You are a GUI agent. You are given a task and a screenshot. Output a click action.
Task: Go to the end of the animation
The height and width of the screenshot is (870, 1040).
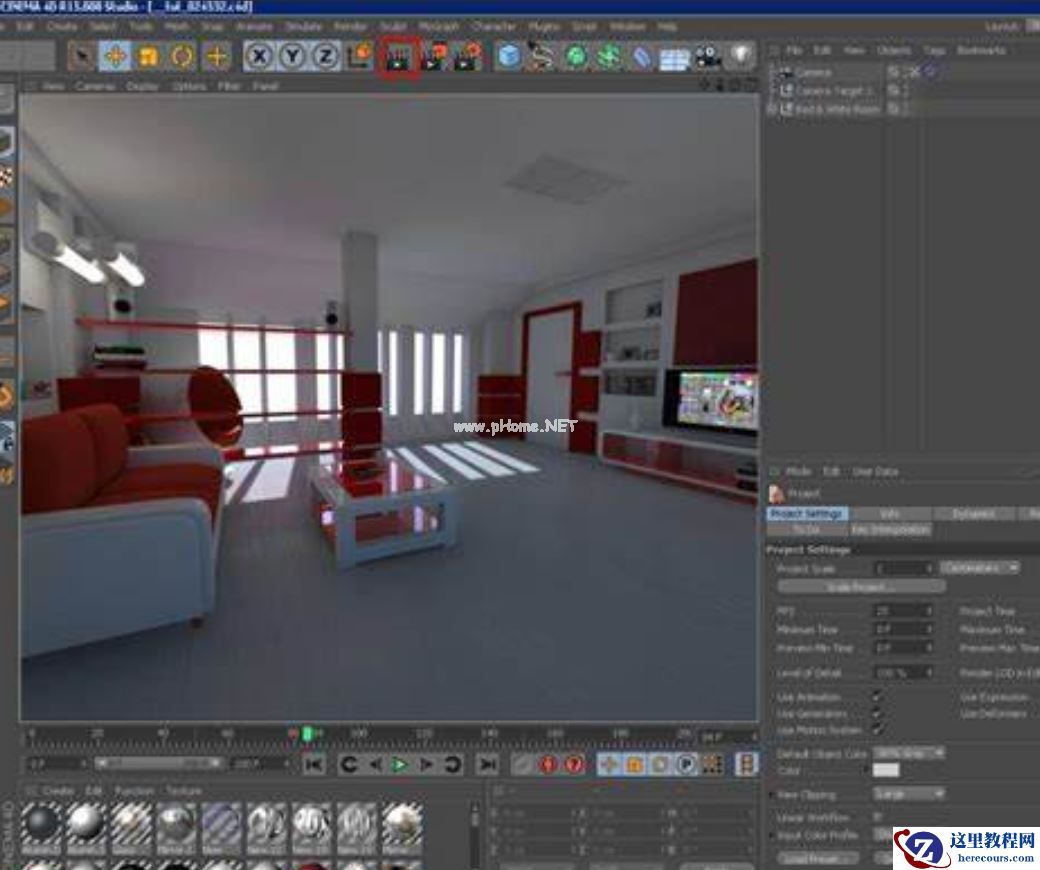click(488, 765)
